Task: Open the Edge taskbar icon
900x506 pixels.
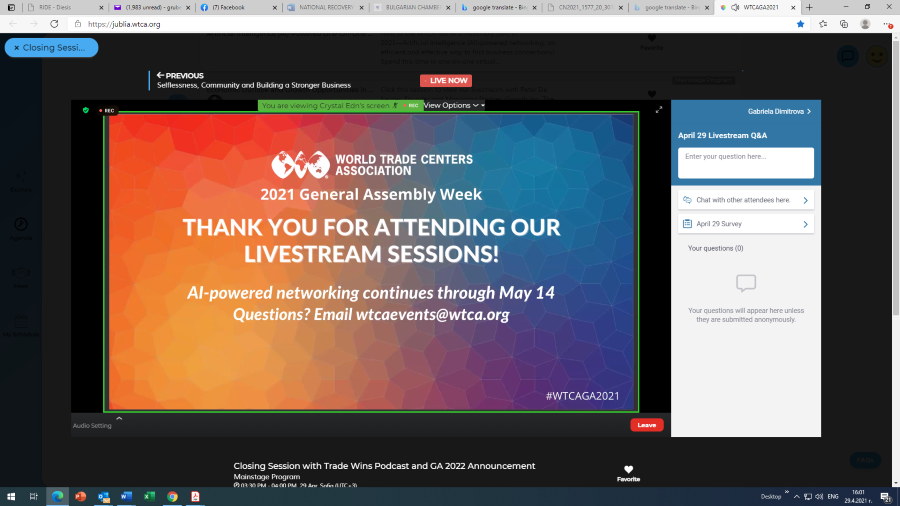Action: [57, 496]
